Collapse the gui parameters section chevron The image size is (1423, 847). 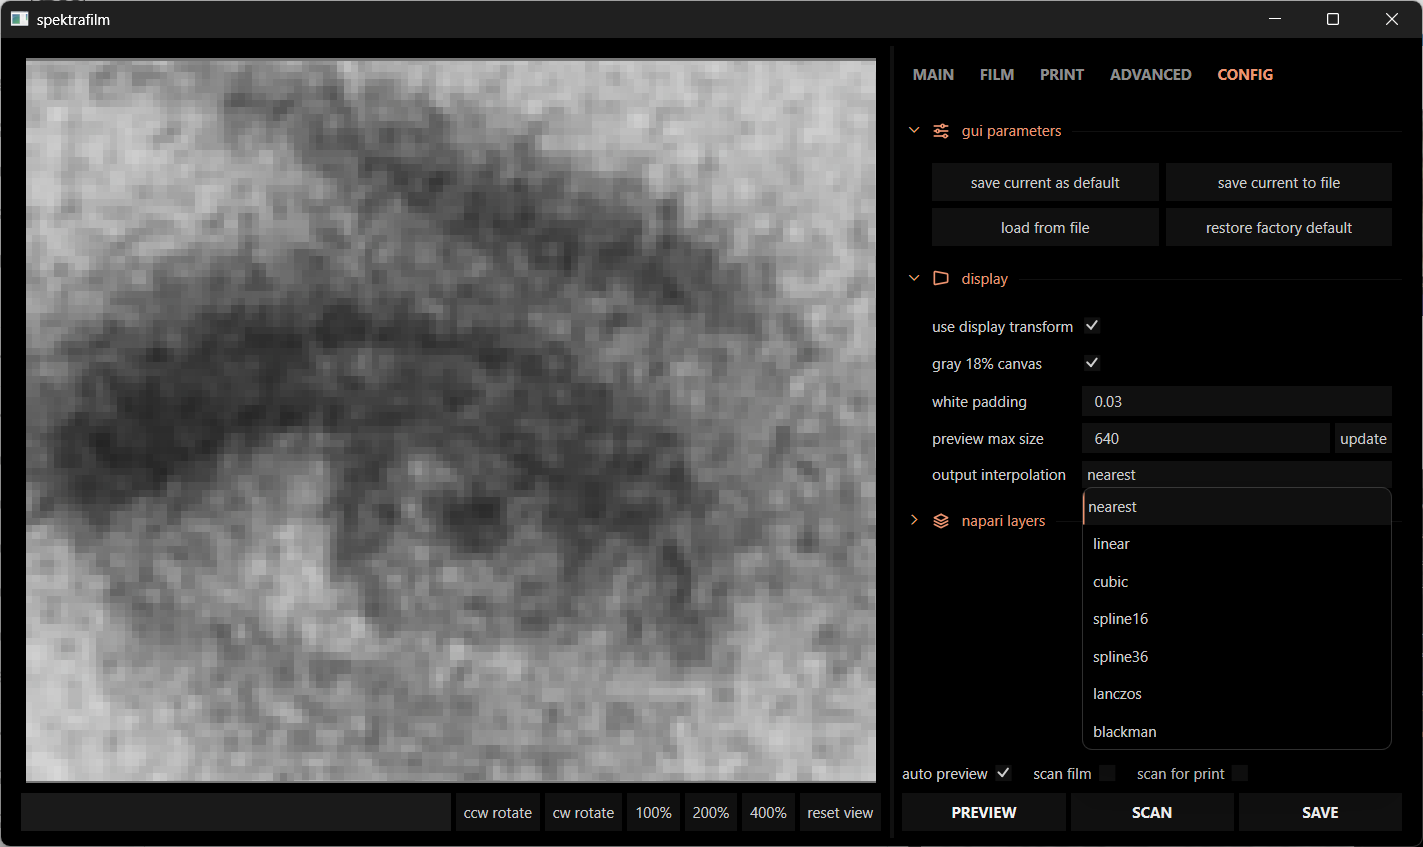tap(914, 130)
